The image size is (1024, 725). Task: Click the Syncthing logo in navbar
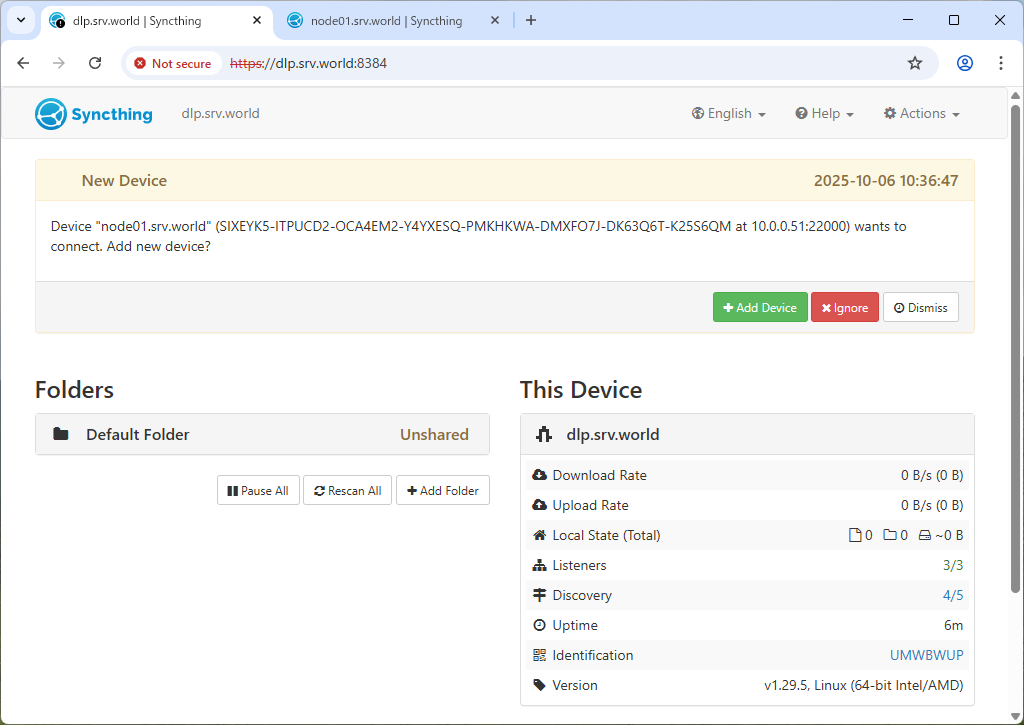click(x=94, y=114)
